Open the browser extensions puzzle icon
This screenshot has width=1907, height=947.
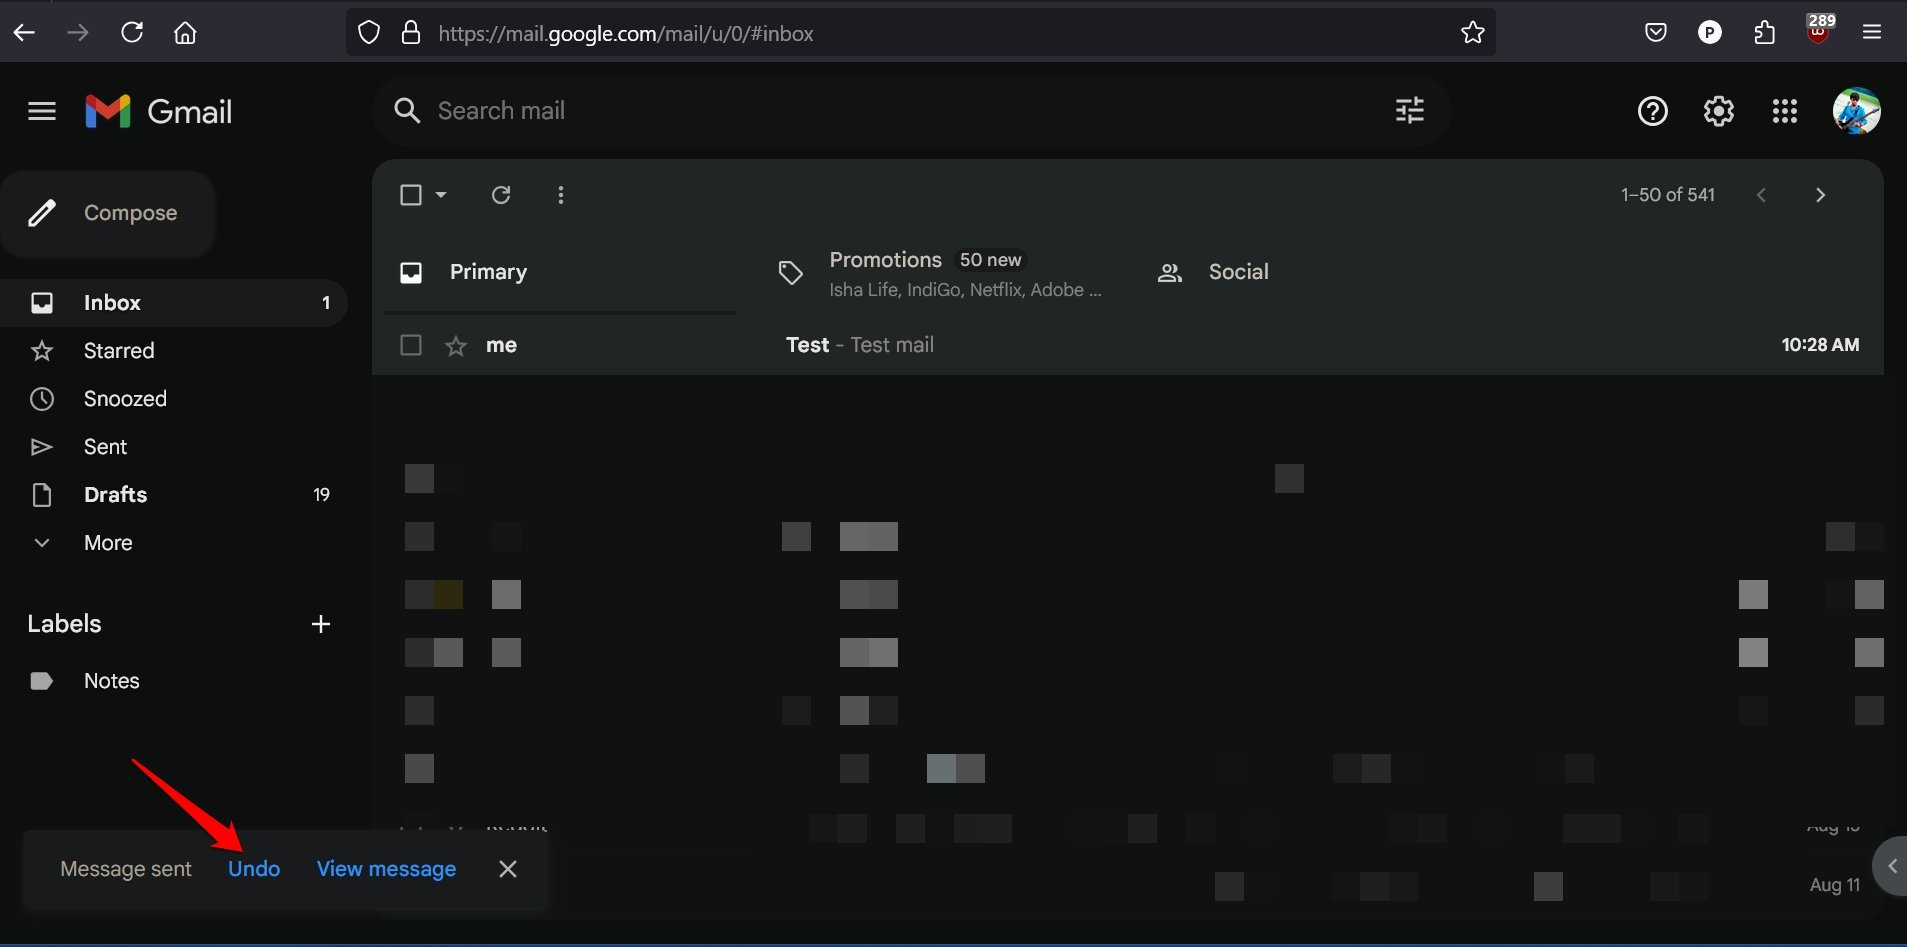(1764, 33)
